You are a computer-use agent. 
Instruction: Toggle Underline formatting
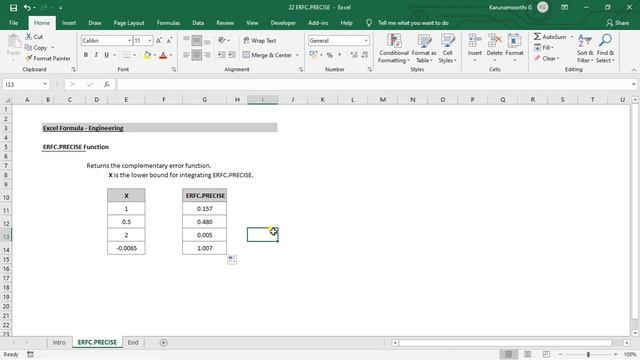[x=106, y=55]
